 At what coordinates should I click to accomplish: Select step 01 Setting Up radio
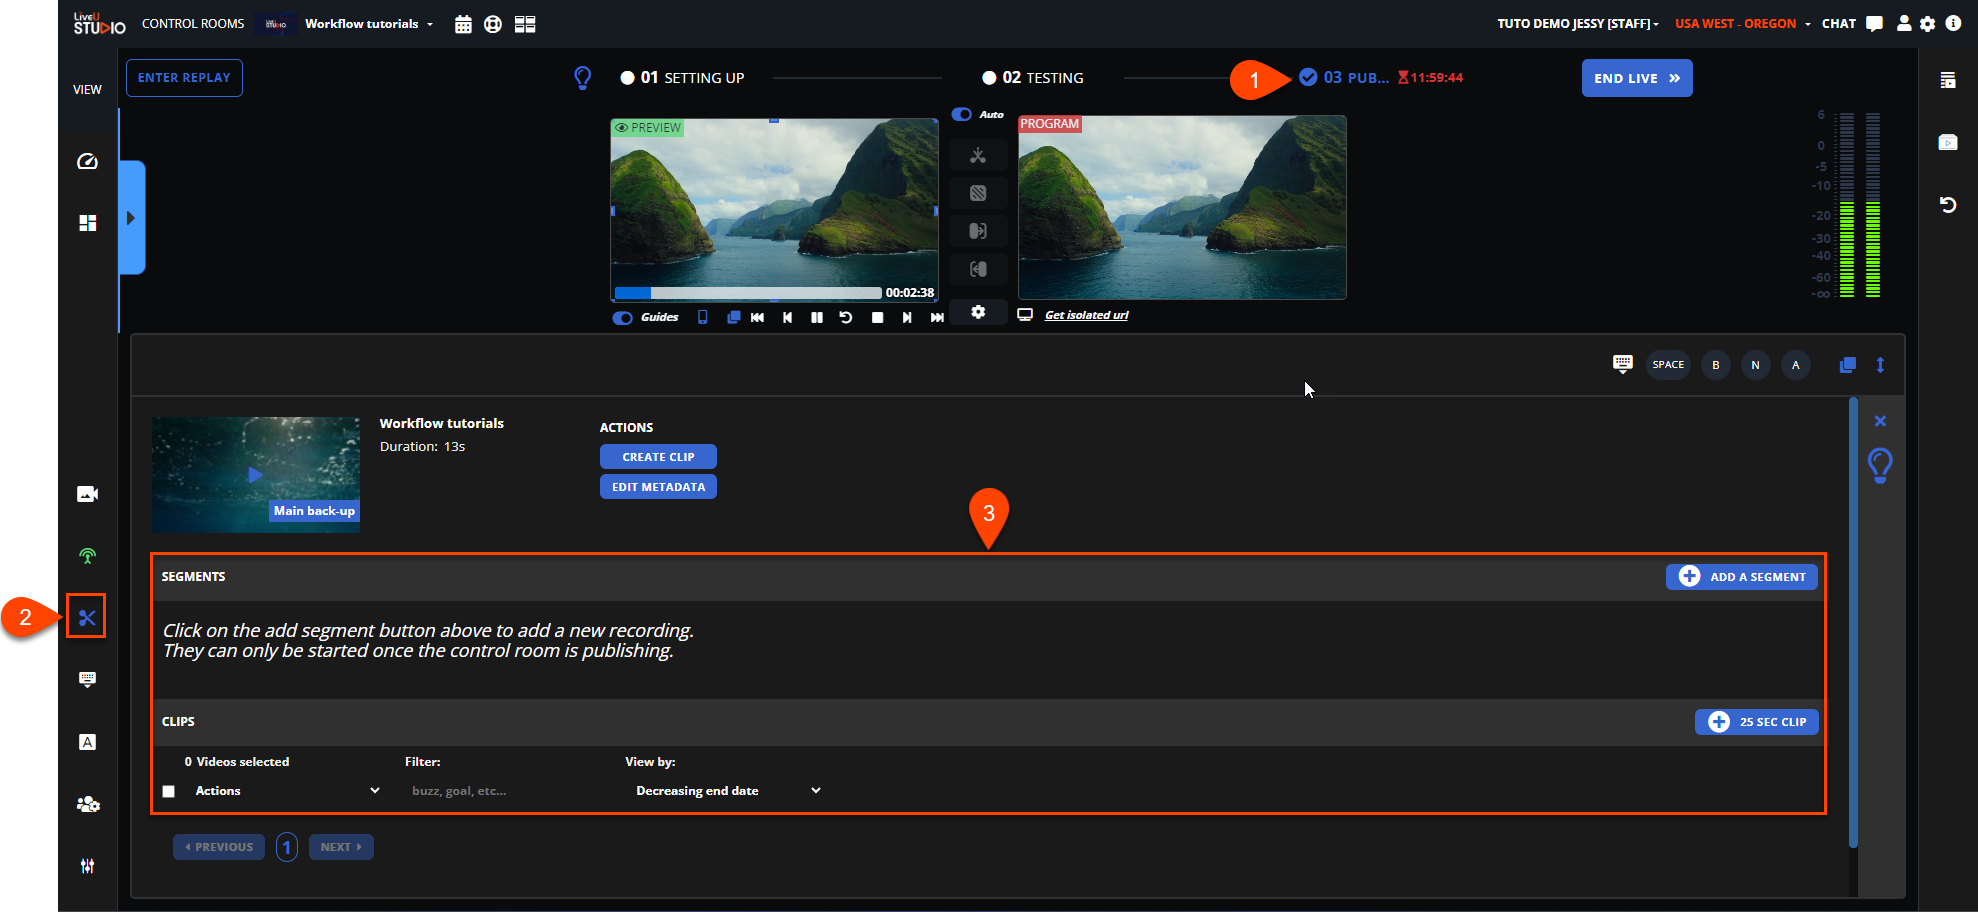tap(628, 78)
